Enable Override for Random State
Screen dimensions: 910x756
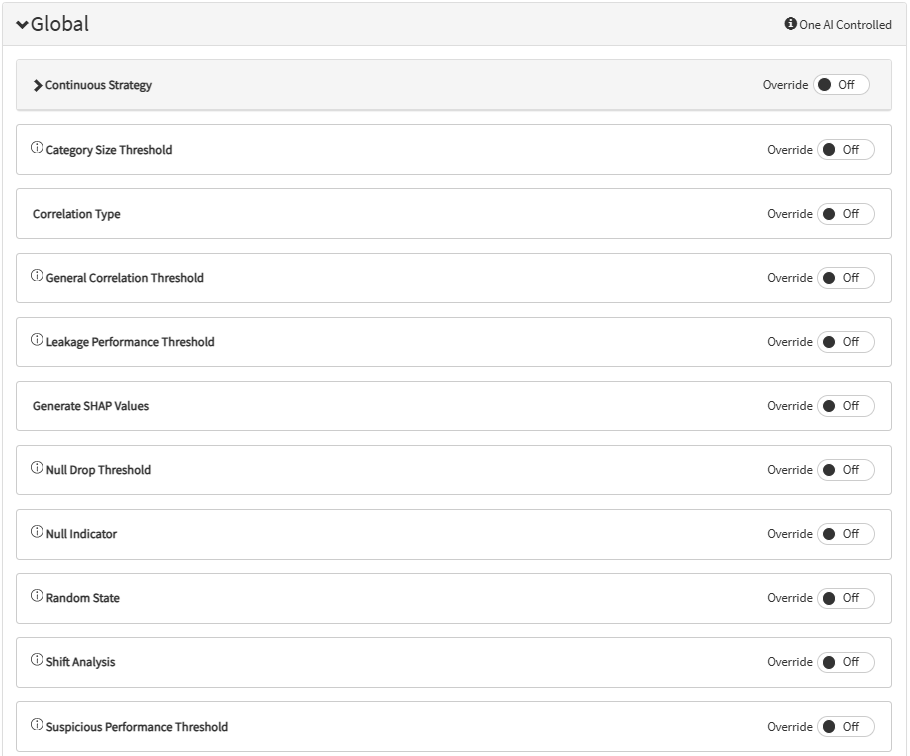coord(845,598)
